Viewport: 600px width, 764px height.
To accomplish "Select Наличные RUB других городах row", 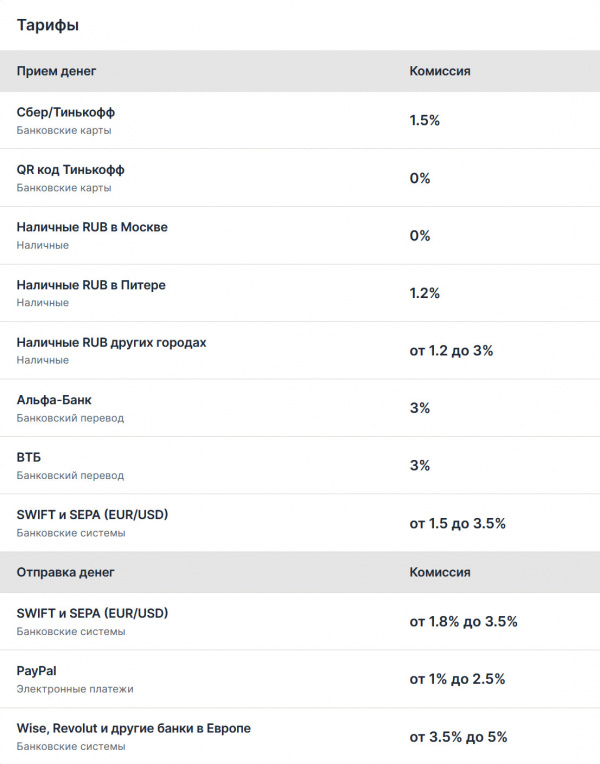I will [111, 342].
